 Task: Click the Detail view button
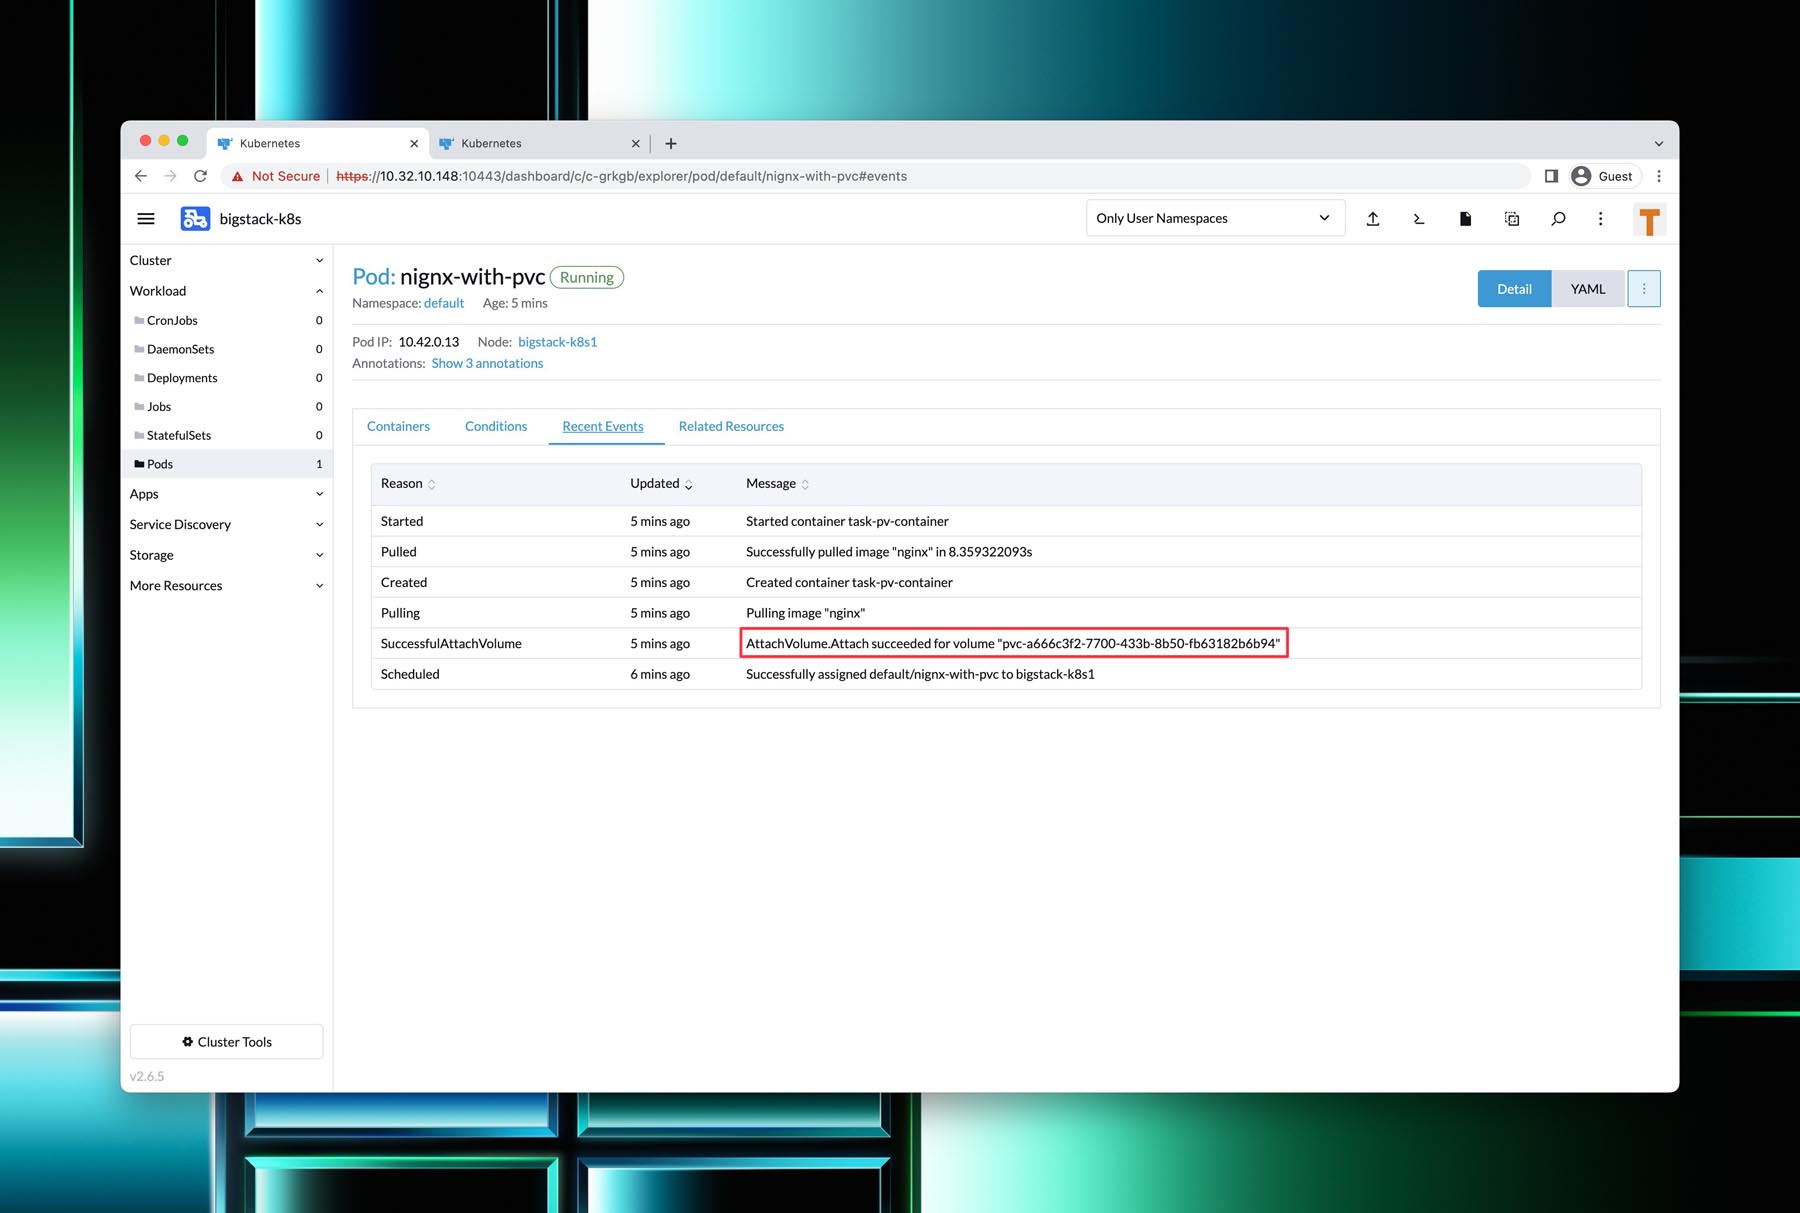pos(1514,289)
